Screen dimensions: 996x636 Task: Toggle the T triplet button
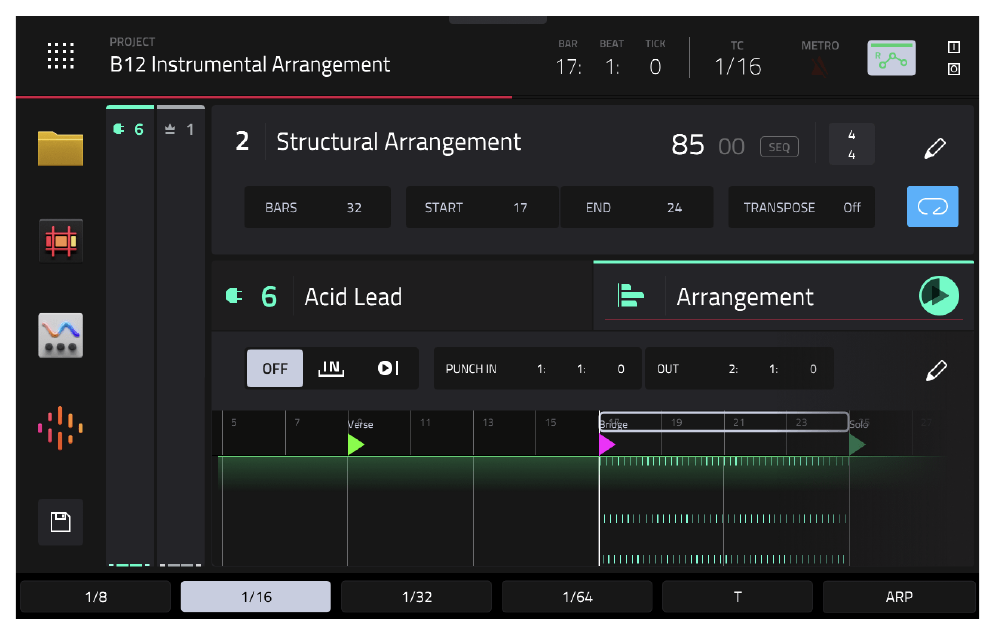tap(737, 597)
